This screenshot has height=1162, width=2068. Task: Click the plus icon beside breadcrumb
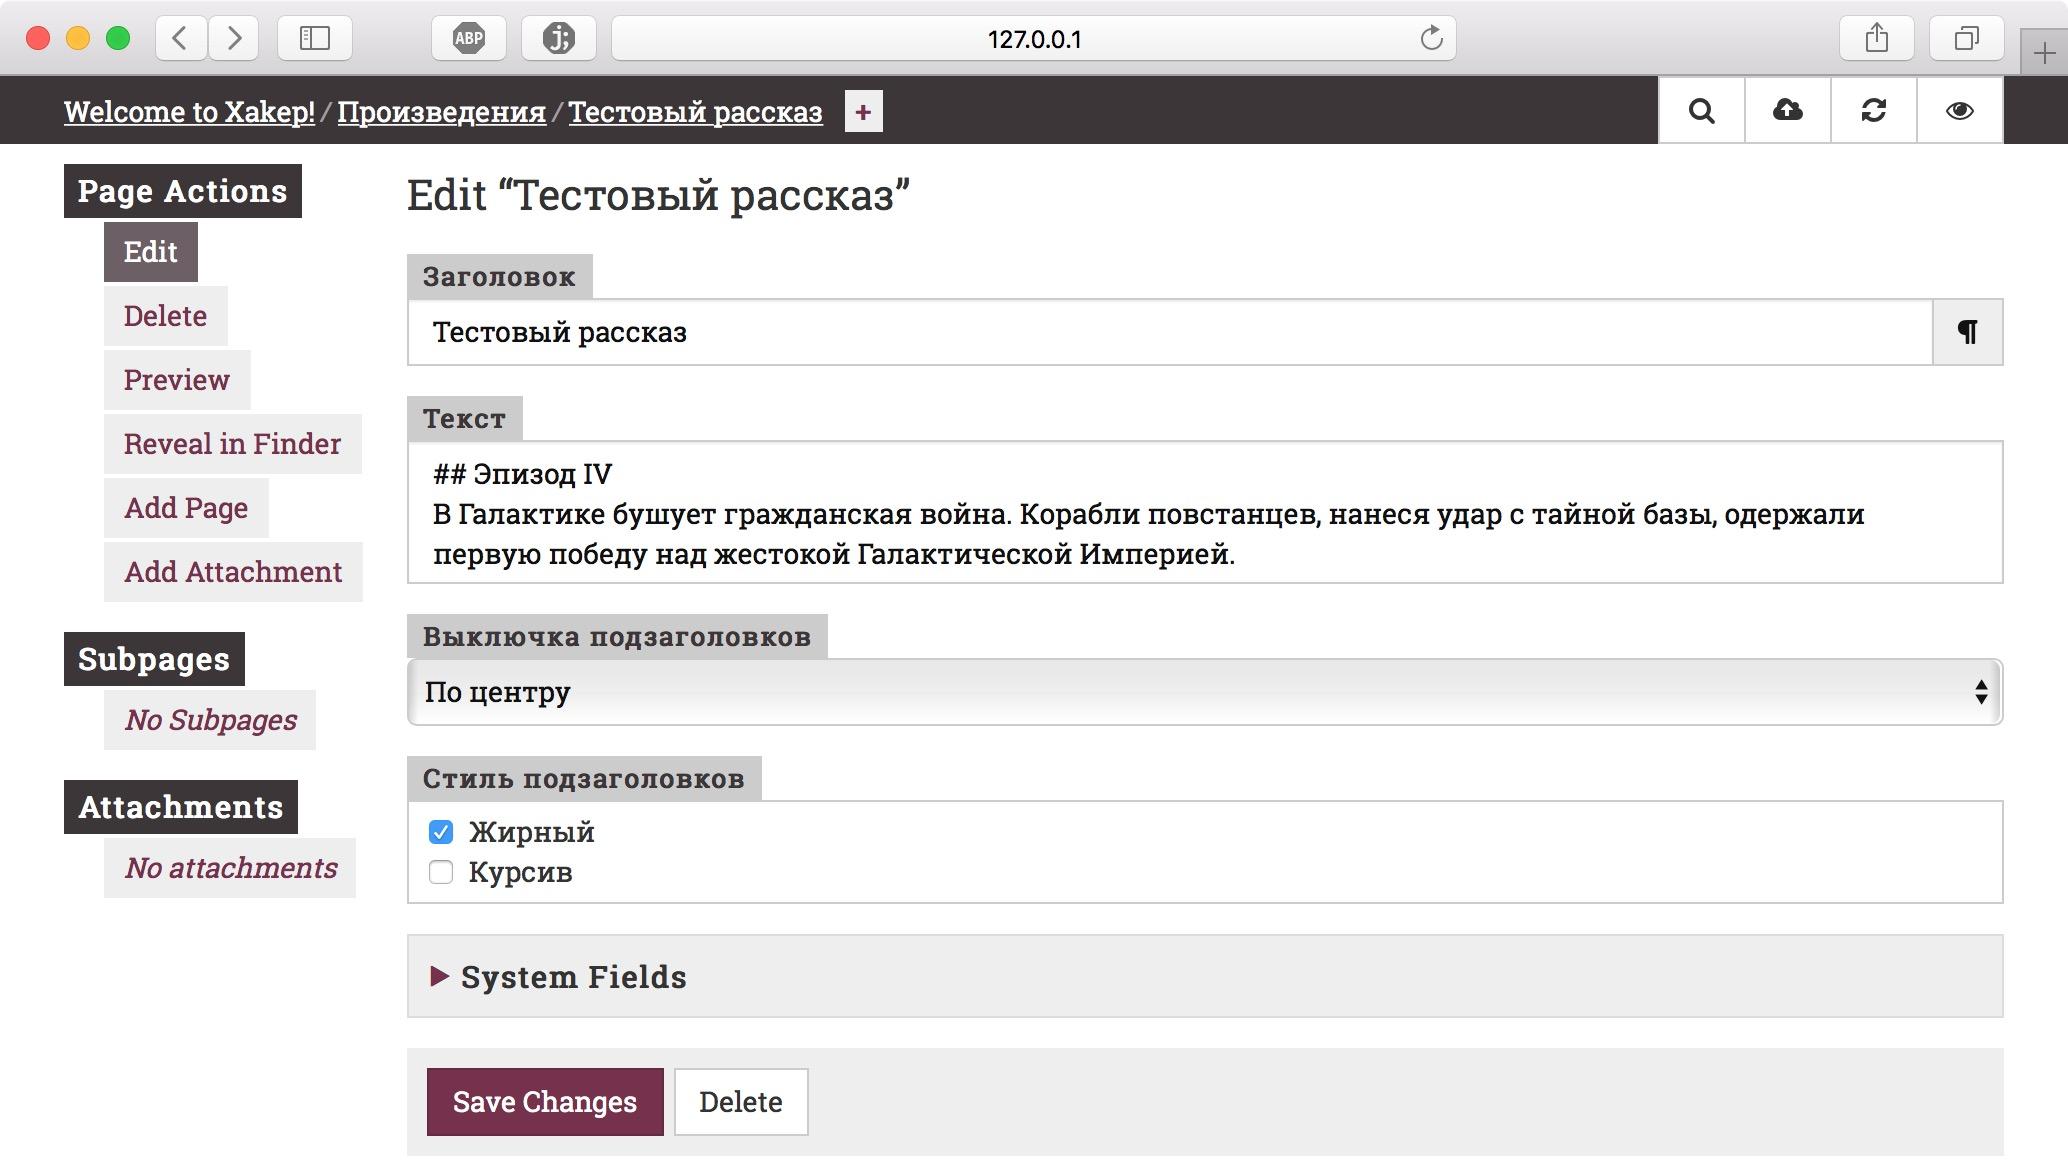[863, 112]
